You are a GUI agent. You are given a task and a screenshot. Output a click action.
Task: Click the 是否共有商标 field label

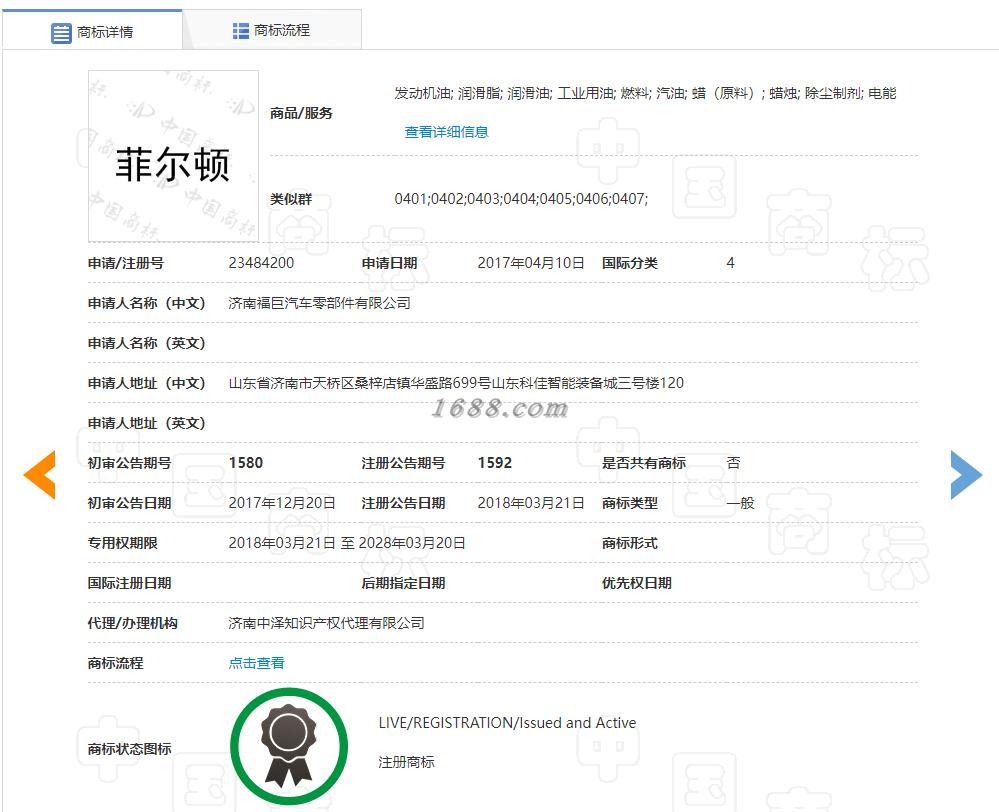click(643, 463)
